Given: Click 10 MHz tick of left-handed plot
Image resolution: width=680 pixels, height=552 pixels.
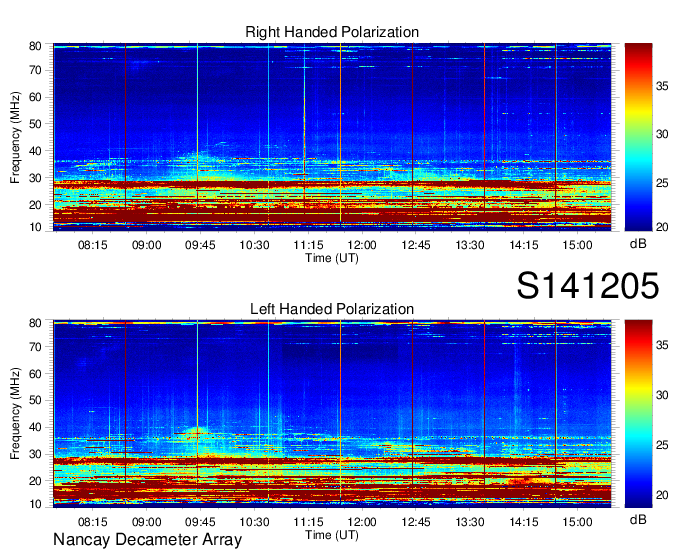Looking at the screenshot, I should [x=35, y=504].
